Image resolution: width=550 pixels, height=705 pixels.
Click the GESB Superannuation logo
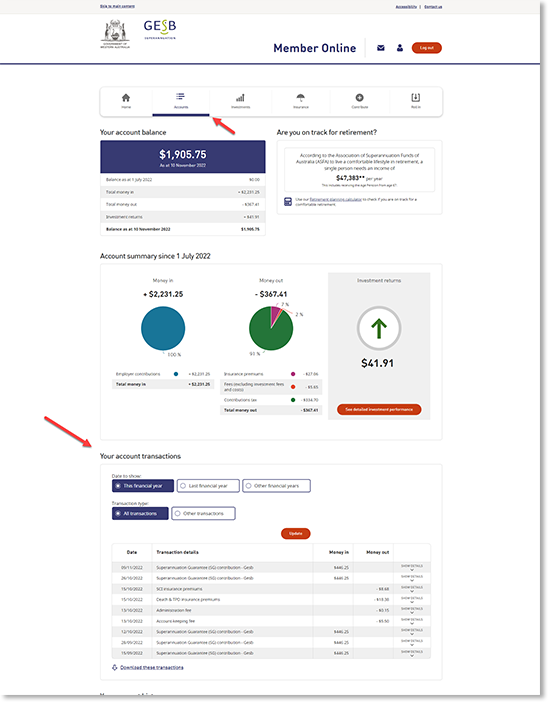[161, 30]
